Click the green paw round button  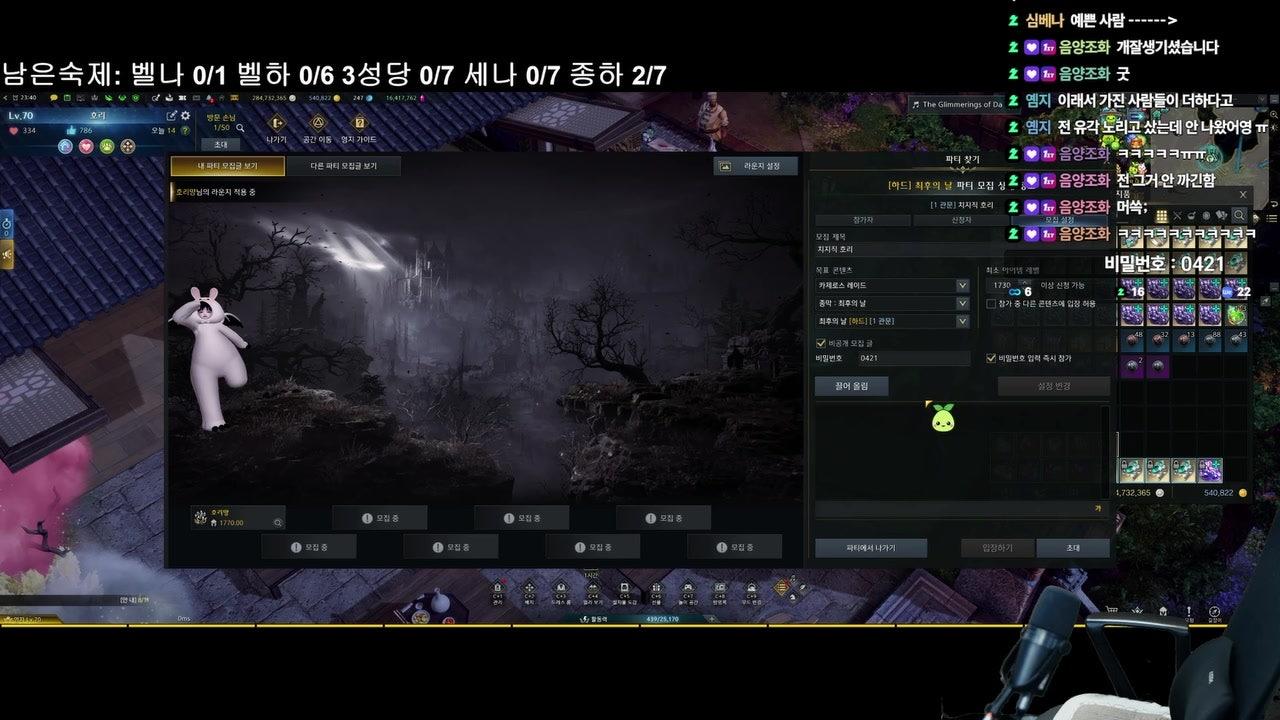(107, 146)
